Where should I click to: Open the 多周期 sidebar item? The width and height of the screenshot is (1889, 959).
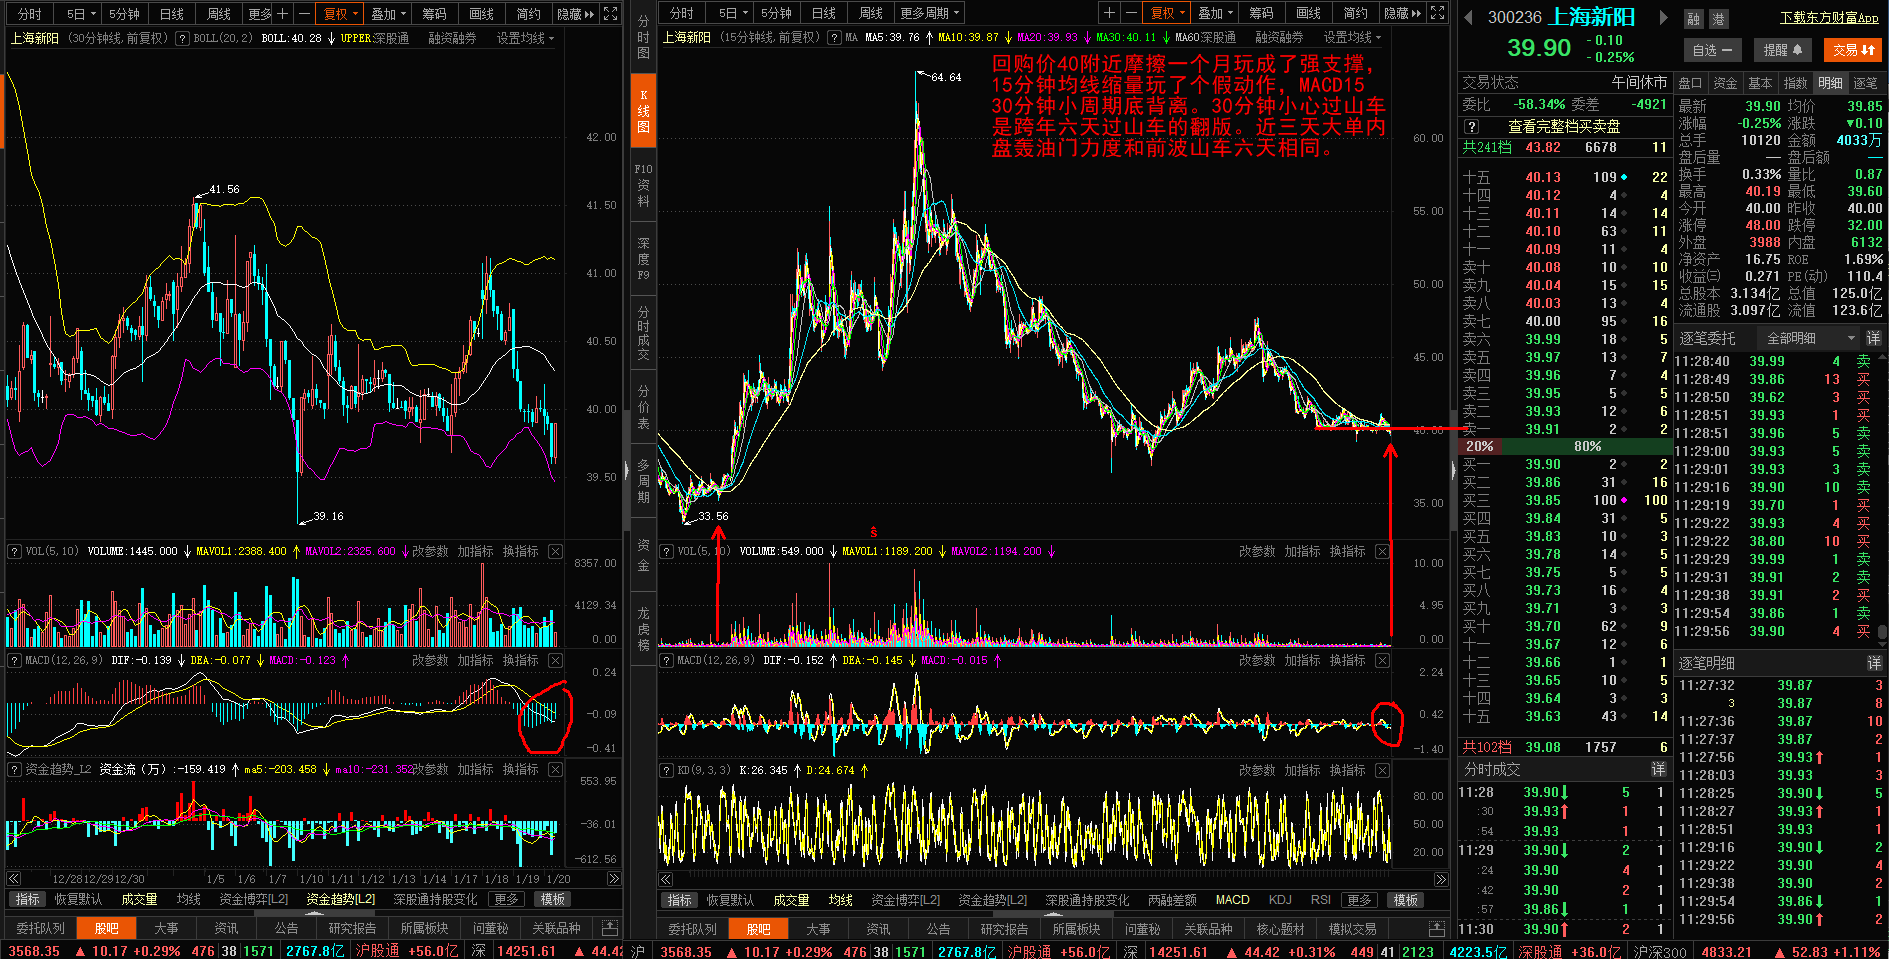(x=643, y=481)
